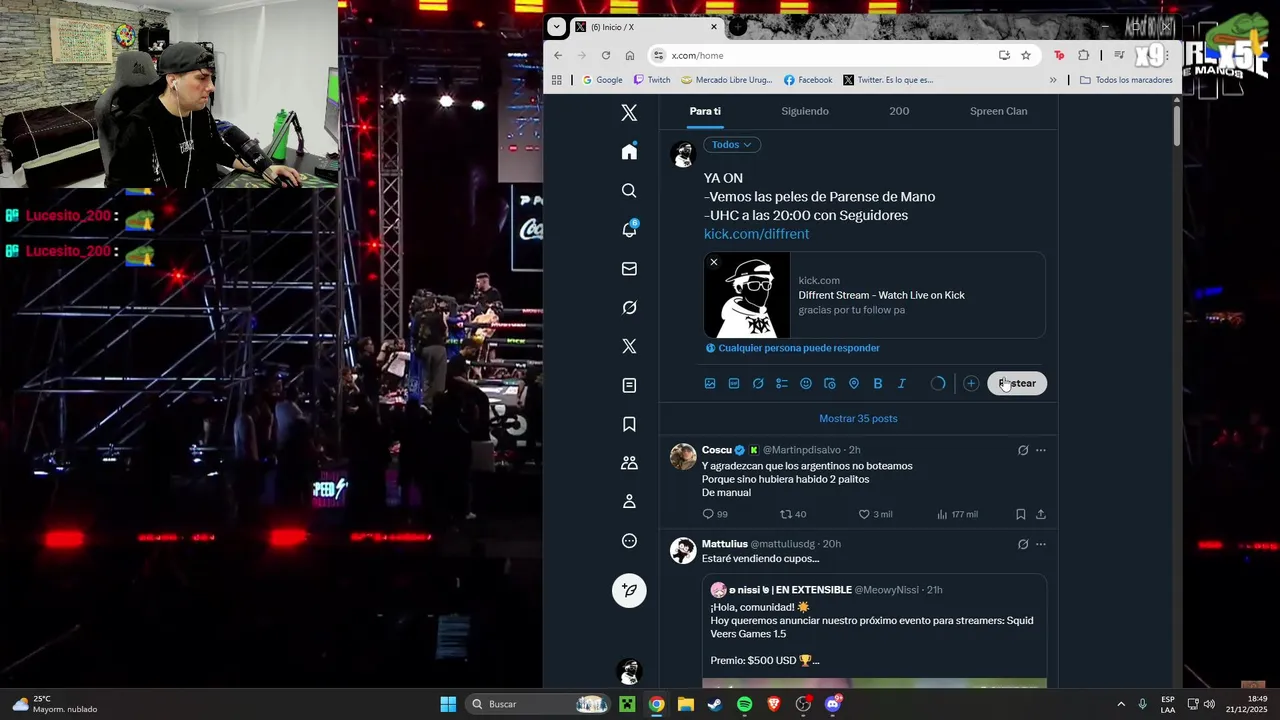This screenshot has width=1280, height=720.
Task: Open Mattulius's profile name link
Action: coord(724,544)
